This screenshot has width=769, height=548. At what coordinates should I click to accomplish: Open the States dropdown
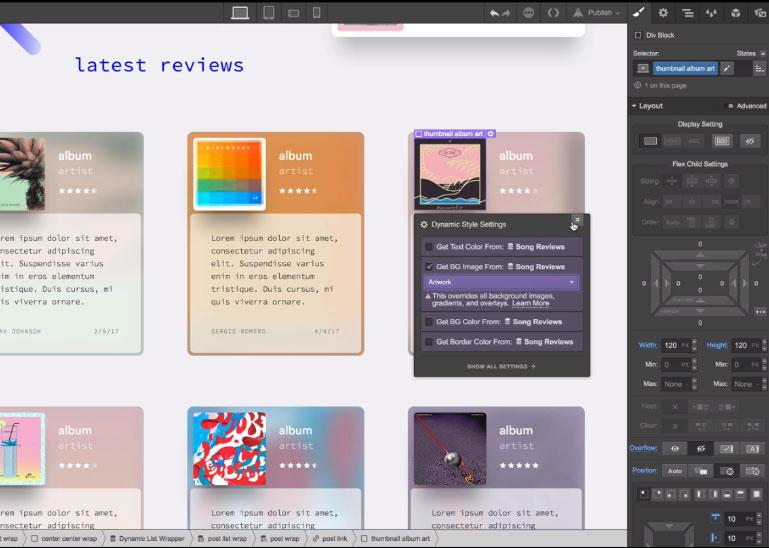coord(751,53)
